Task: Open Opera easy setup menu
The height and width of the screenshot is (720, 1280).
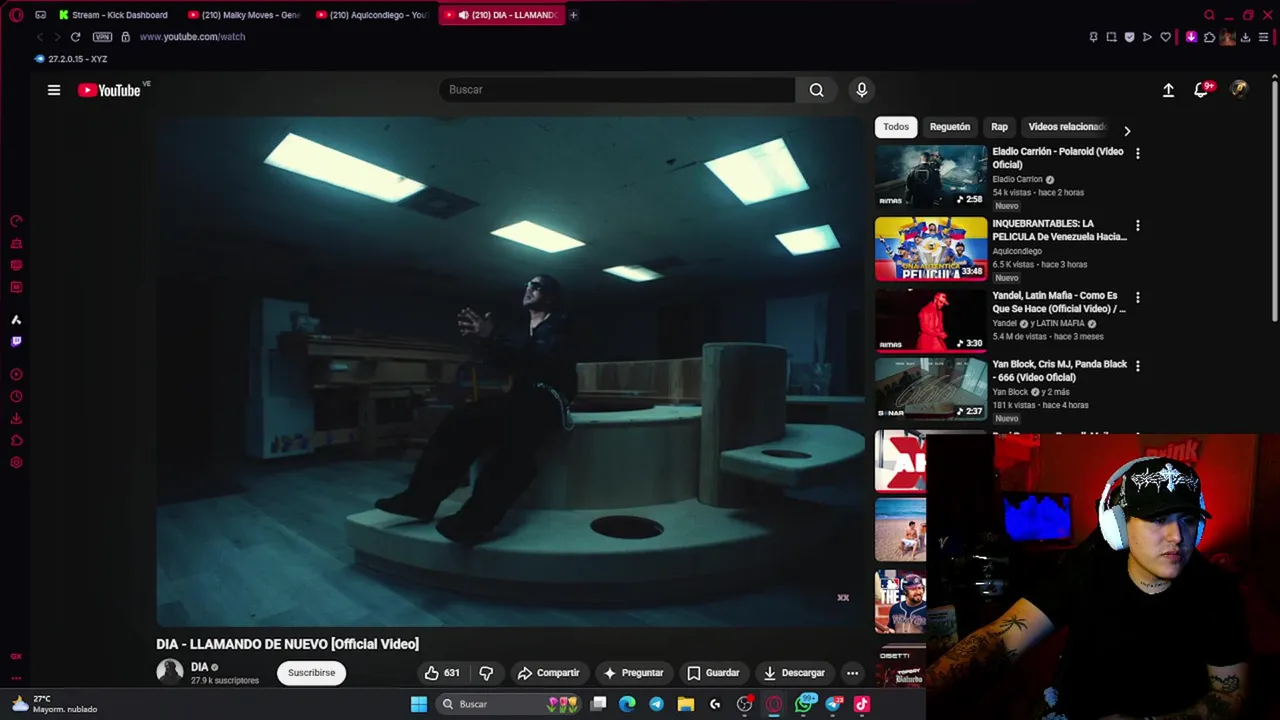Action: coord(1264,37)
